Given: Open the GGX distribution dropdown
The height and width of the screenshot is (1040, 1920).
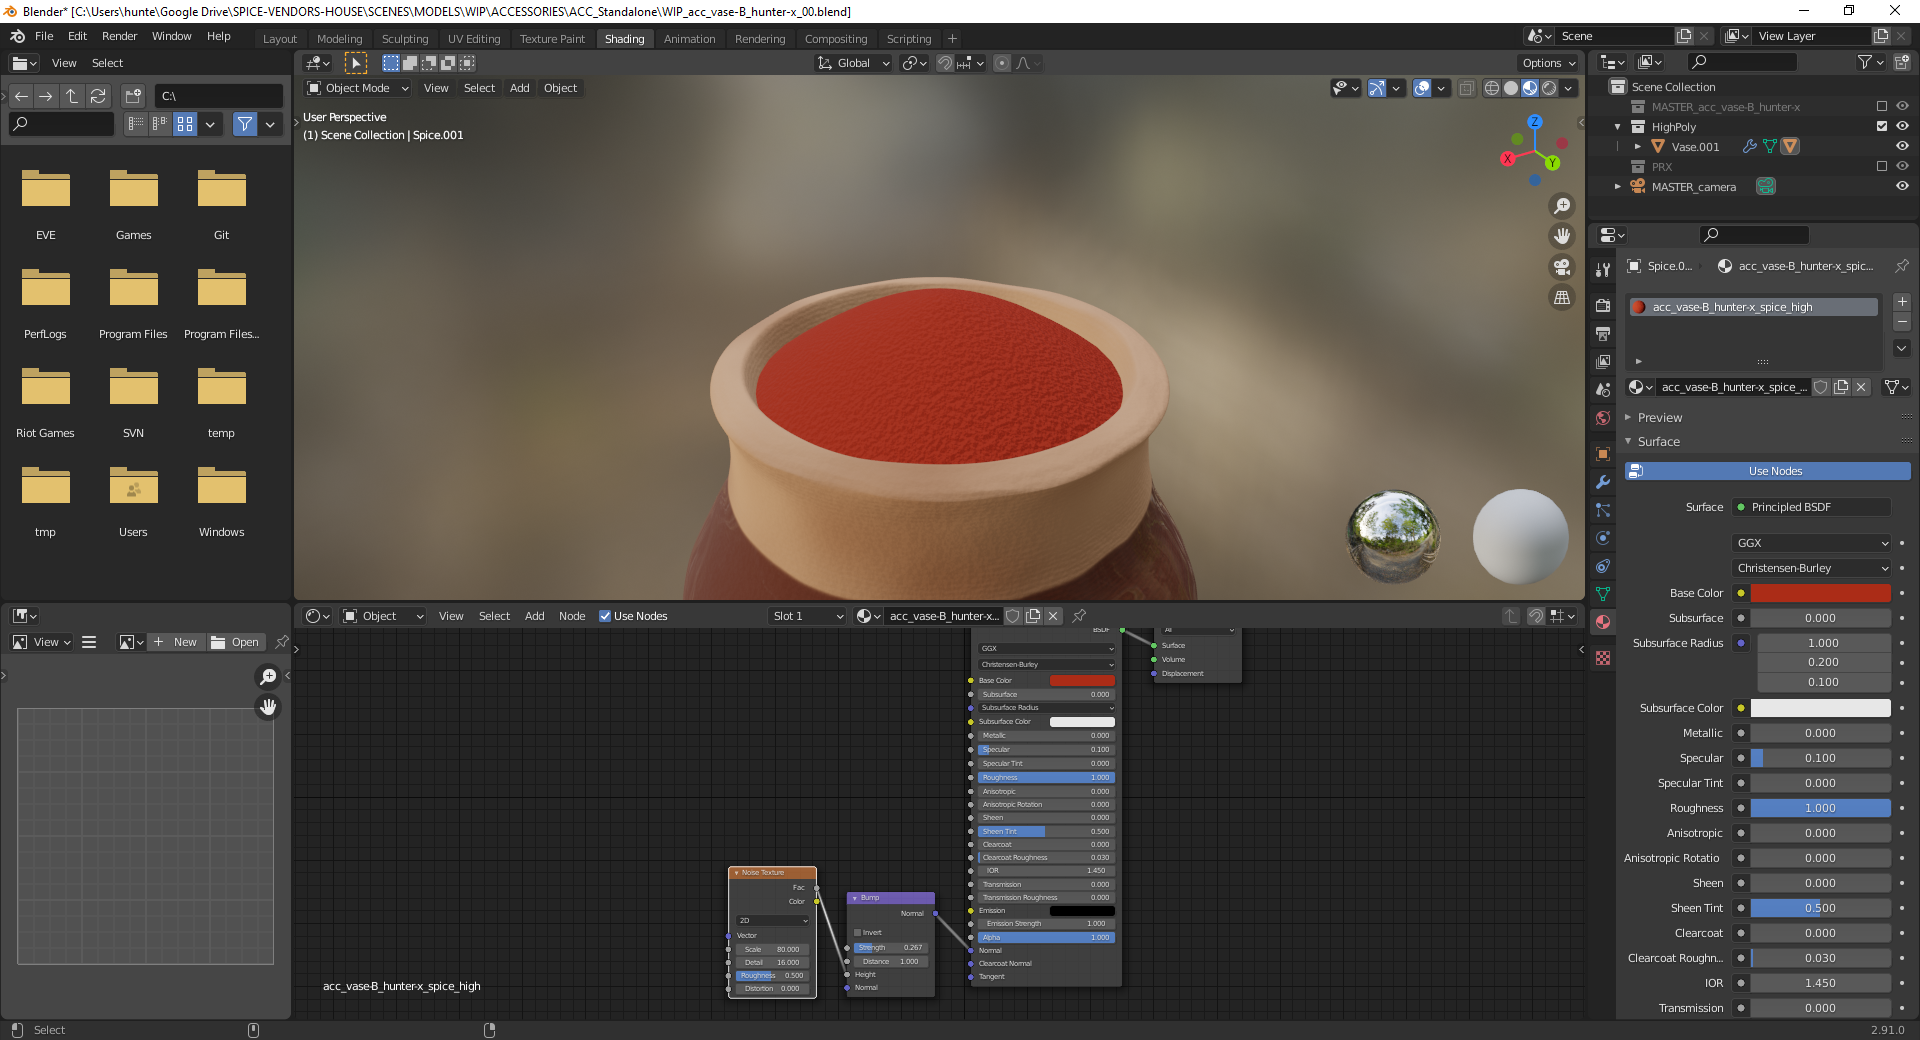Looking at the screenshot, I should tap(1812, 543).
